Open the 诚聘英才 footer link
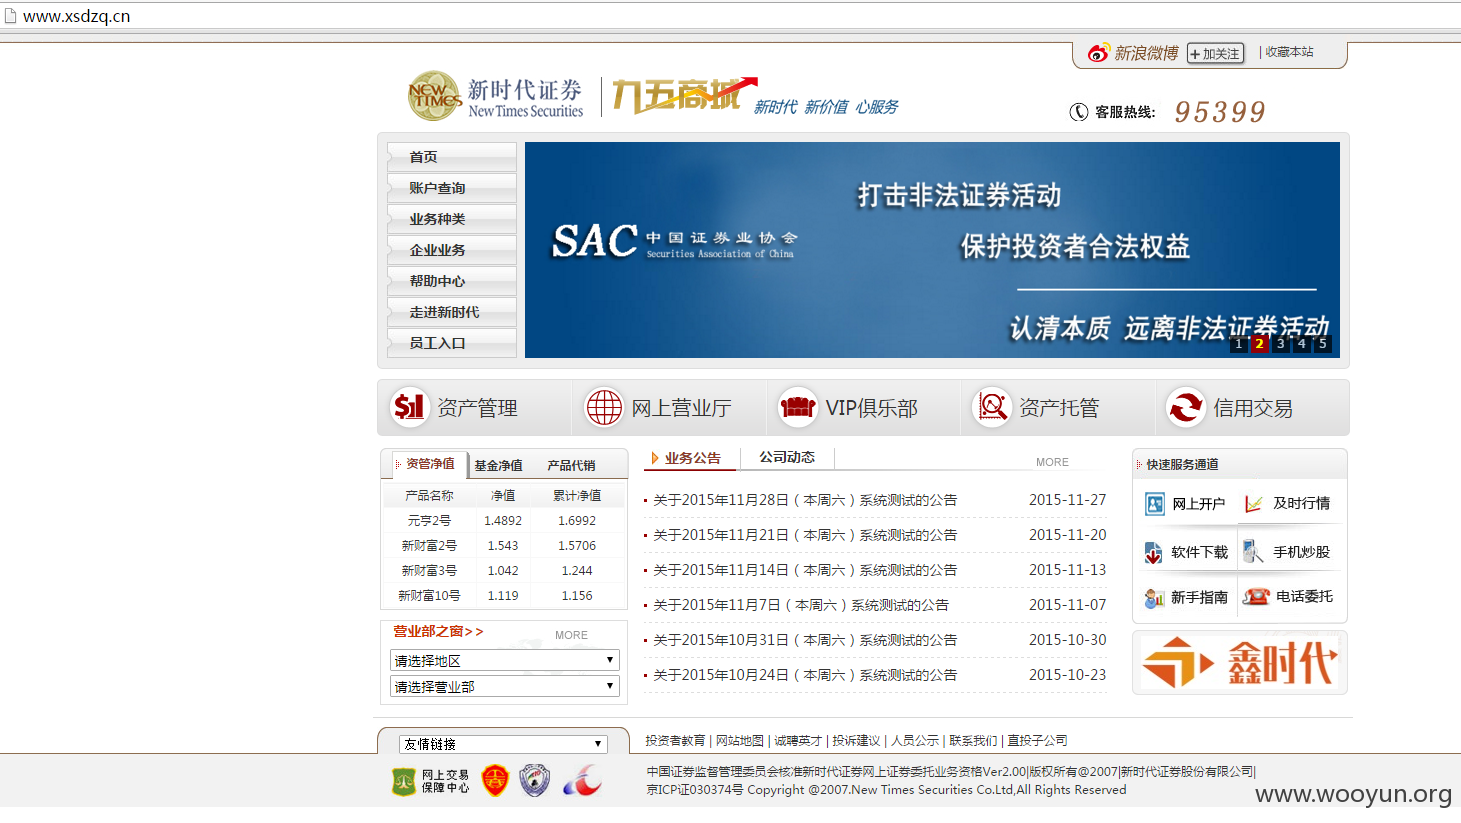Screen dimensions: 1461x823 point(798,741)
